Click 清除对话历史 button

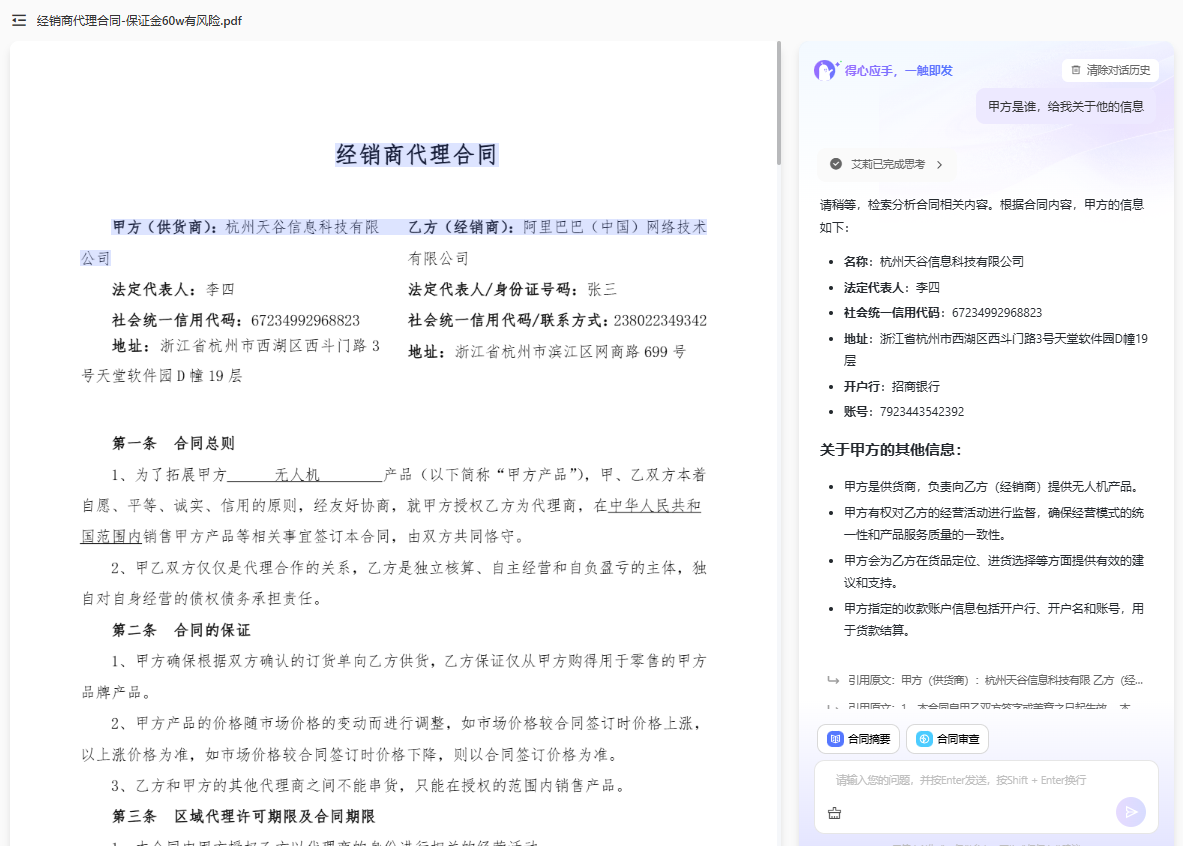(1111, 70)
